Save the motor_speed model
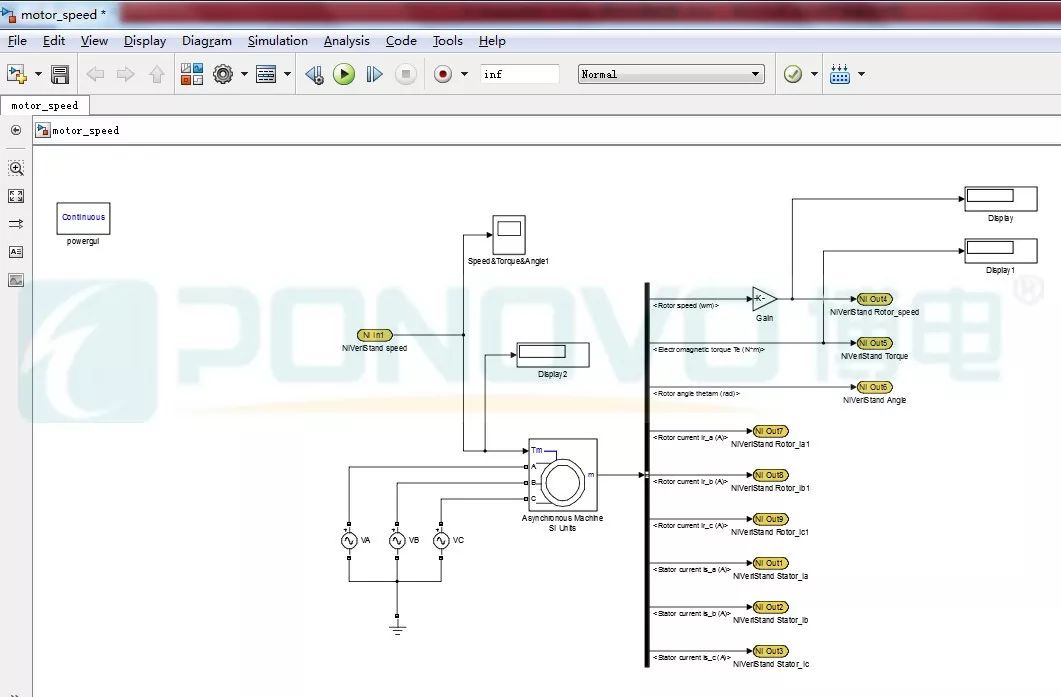Viewport: 1061px width, 697px height. [x=59, y=73]
